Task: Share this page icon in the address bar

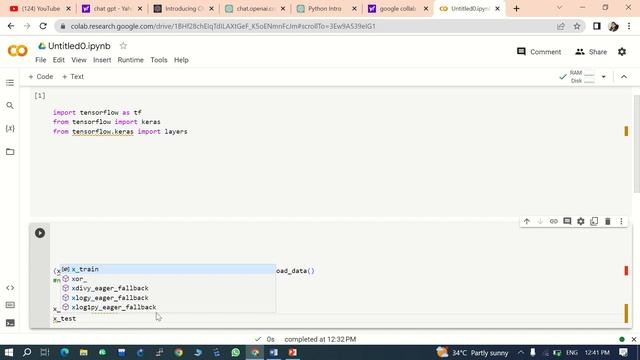Action: (561, 26)
